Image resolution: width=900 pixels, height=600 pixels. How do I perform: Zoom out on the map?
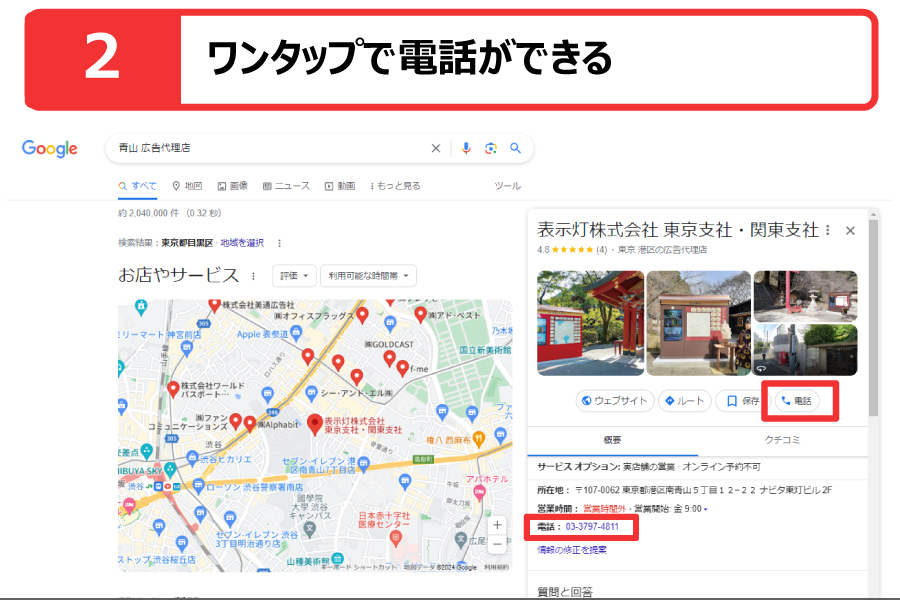497,543
